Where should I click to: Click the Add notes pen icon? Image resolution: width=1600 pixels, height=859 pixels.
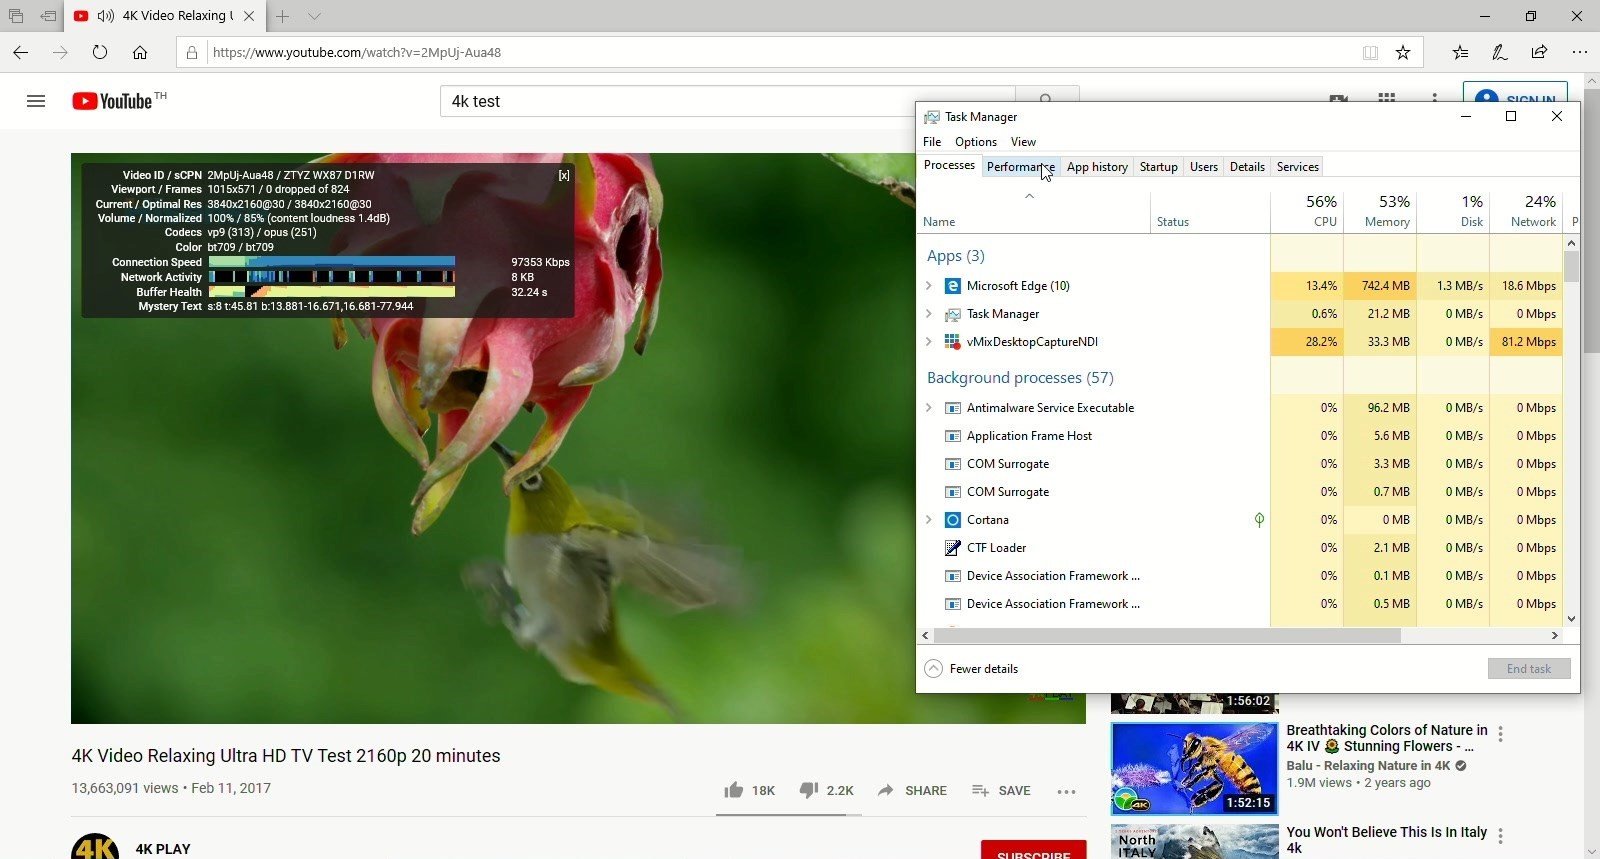1500,52
